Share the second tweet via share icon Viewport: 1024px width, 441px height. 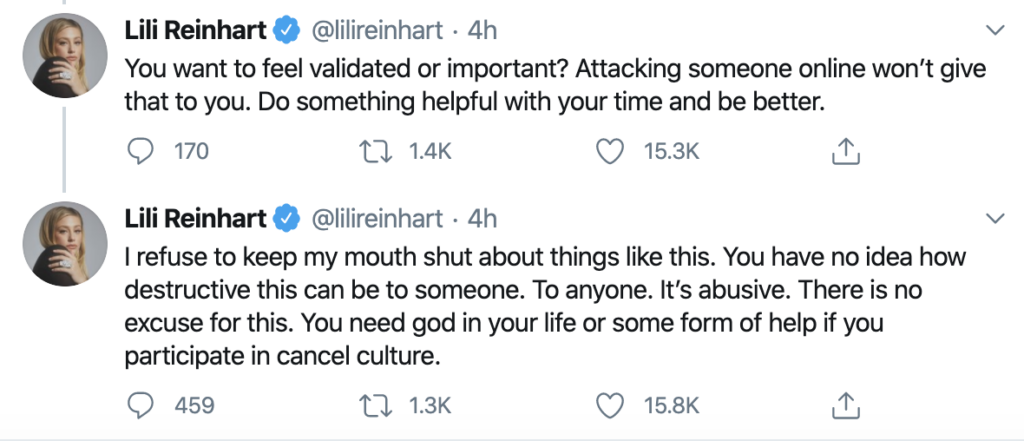pyautogui.click(x=846, y=405)
